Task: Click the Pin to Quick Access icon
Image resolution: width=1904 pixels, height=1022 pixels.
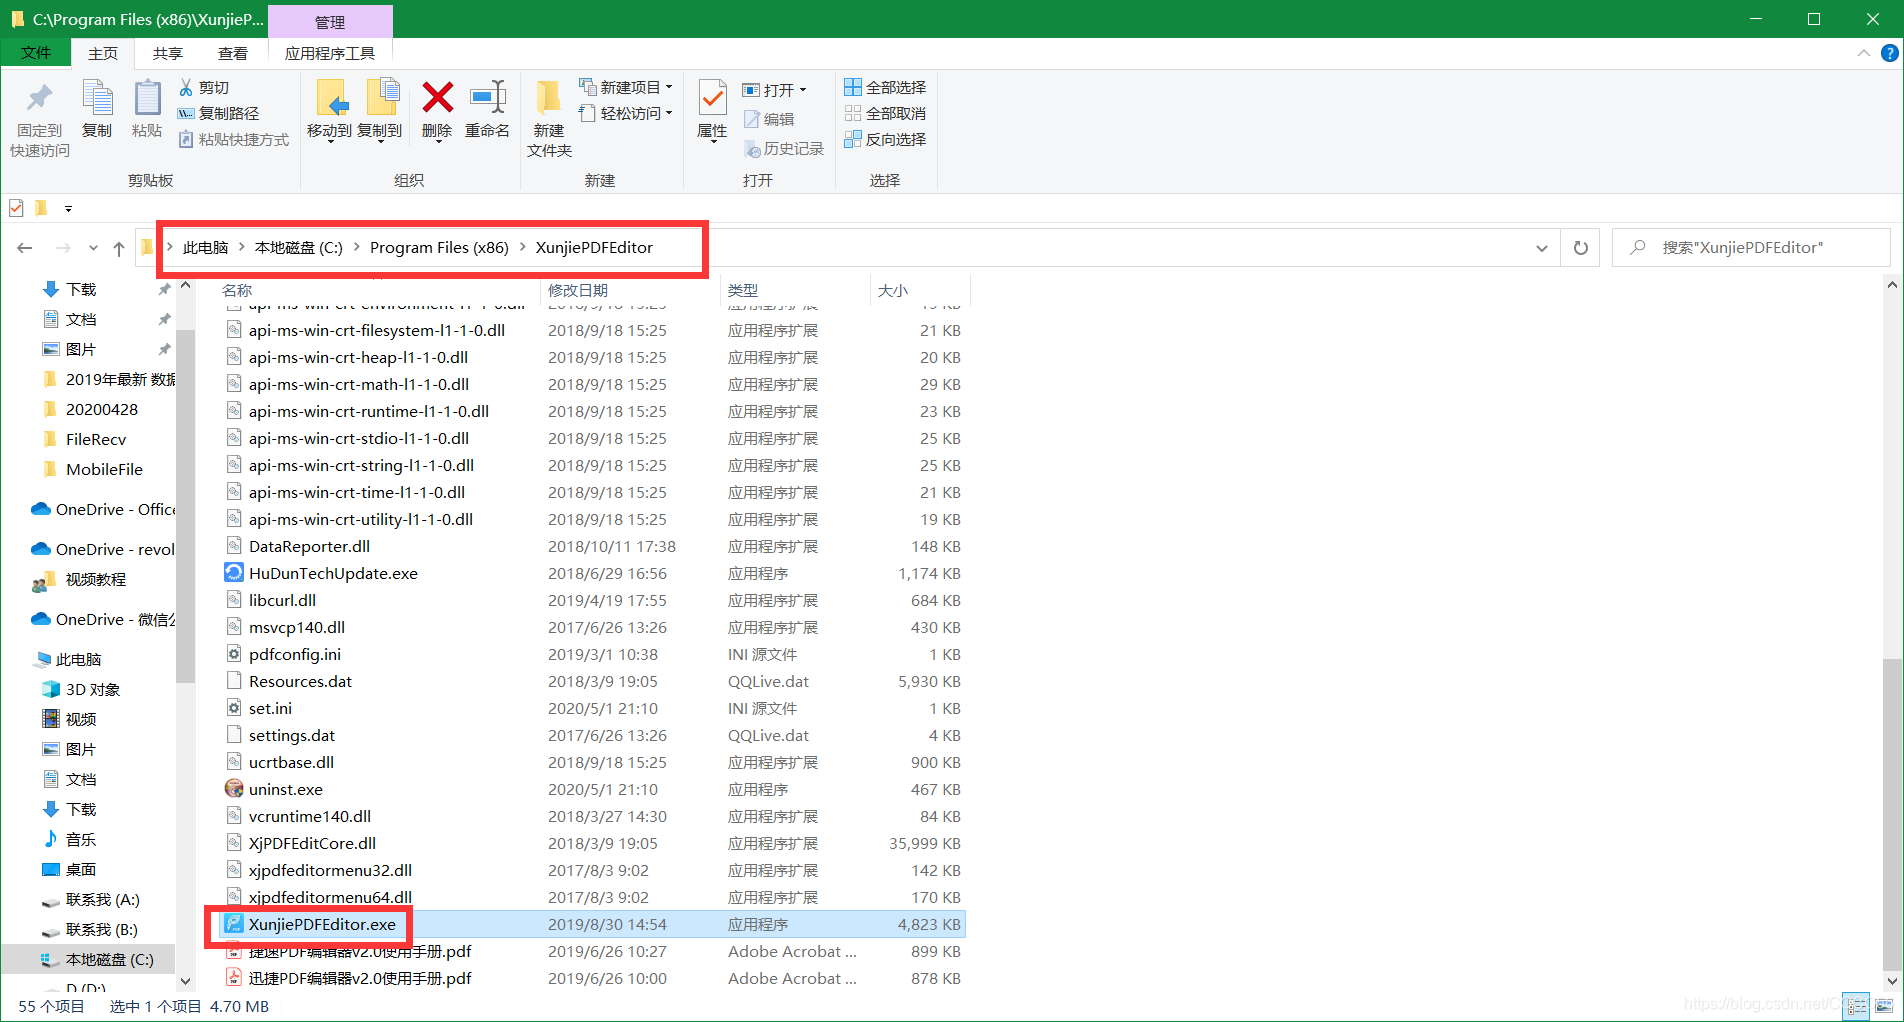Action: (40, 99)
